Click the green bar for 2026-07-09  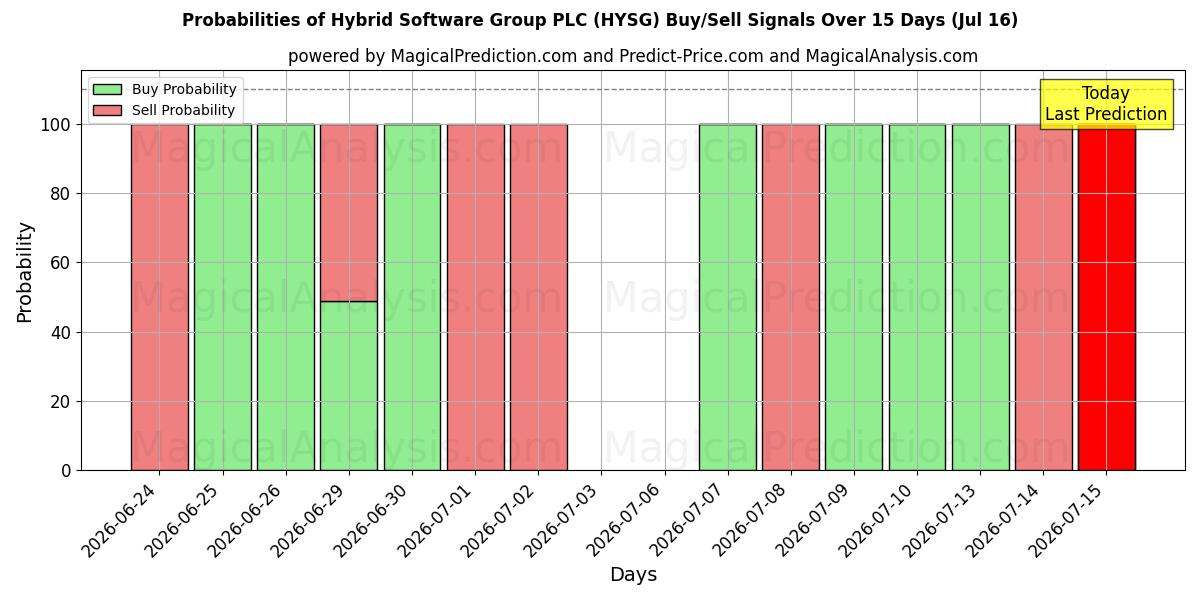[854, 297]
